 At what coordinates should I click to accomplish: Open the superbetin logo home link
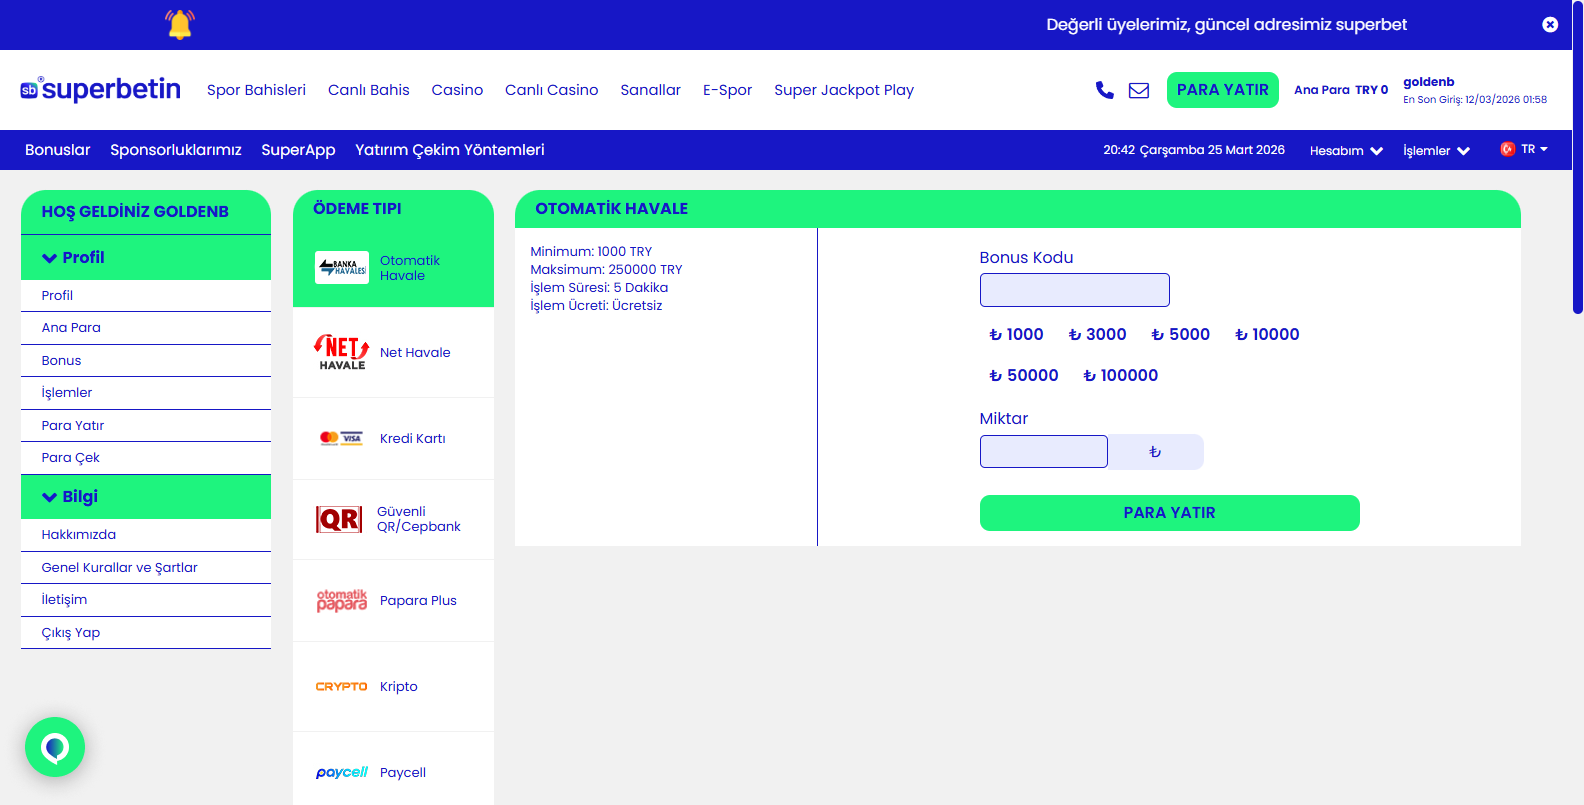[x=100, y=89]
